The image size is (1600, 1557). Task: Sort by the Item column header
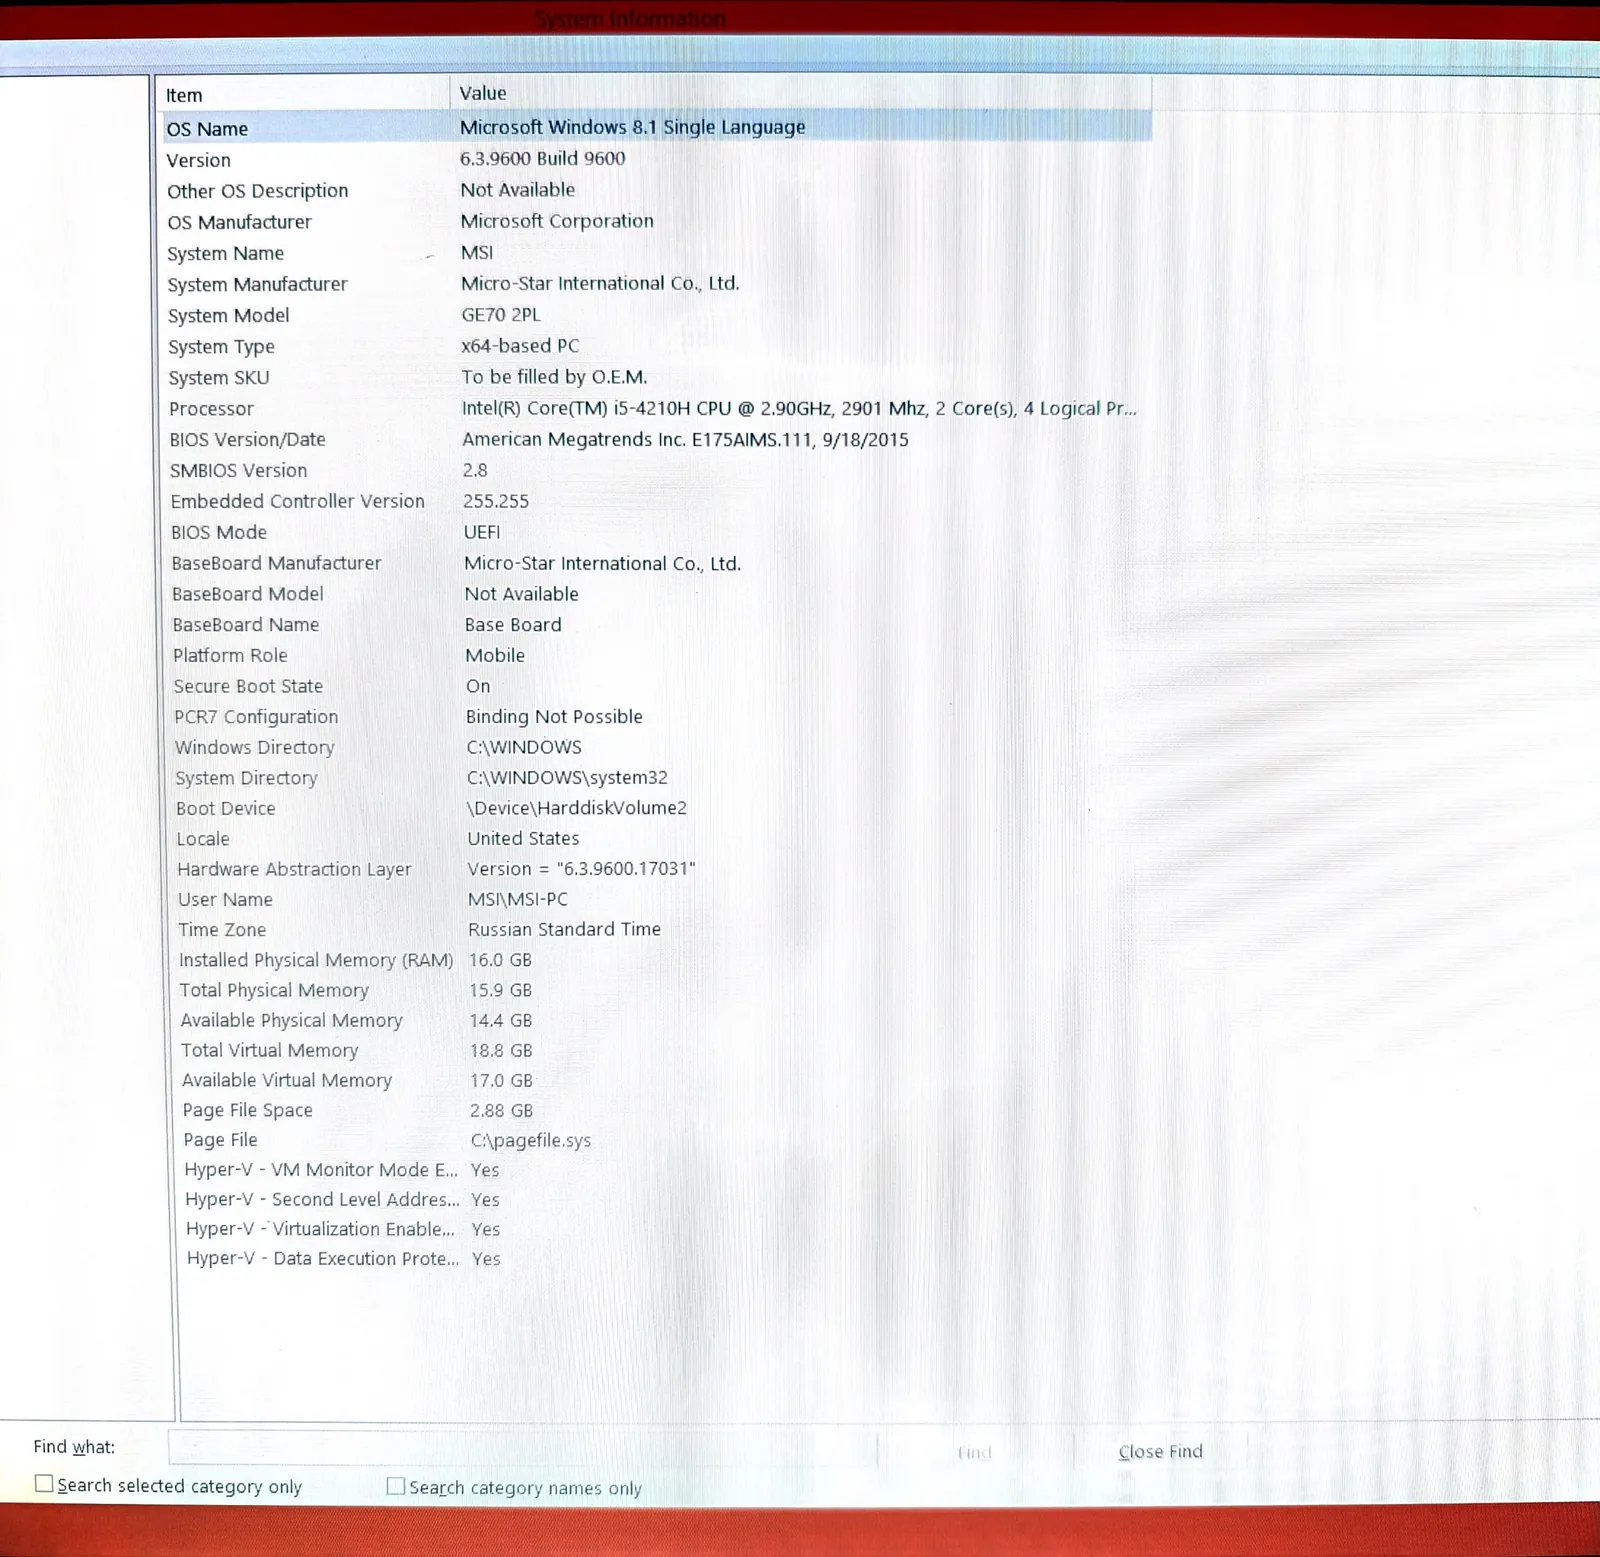(303, 95)
